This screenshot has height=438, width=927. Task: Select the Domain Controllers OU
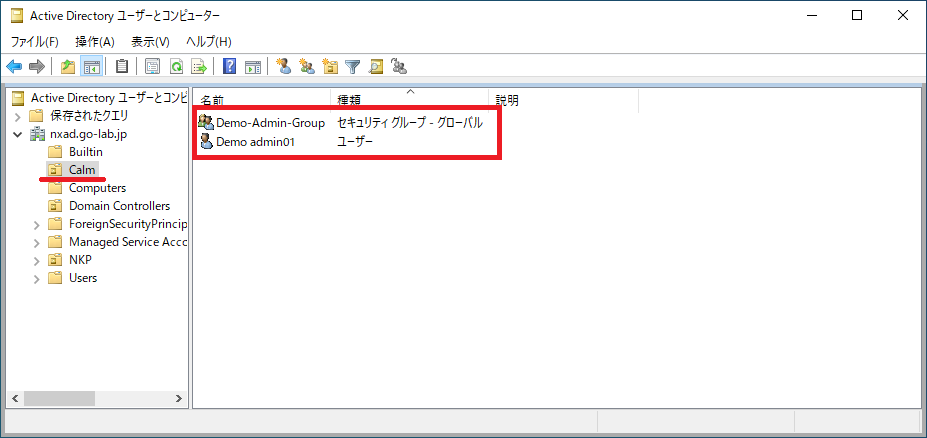click(x=119, y=206)
